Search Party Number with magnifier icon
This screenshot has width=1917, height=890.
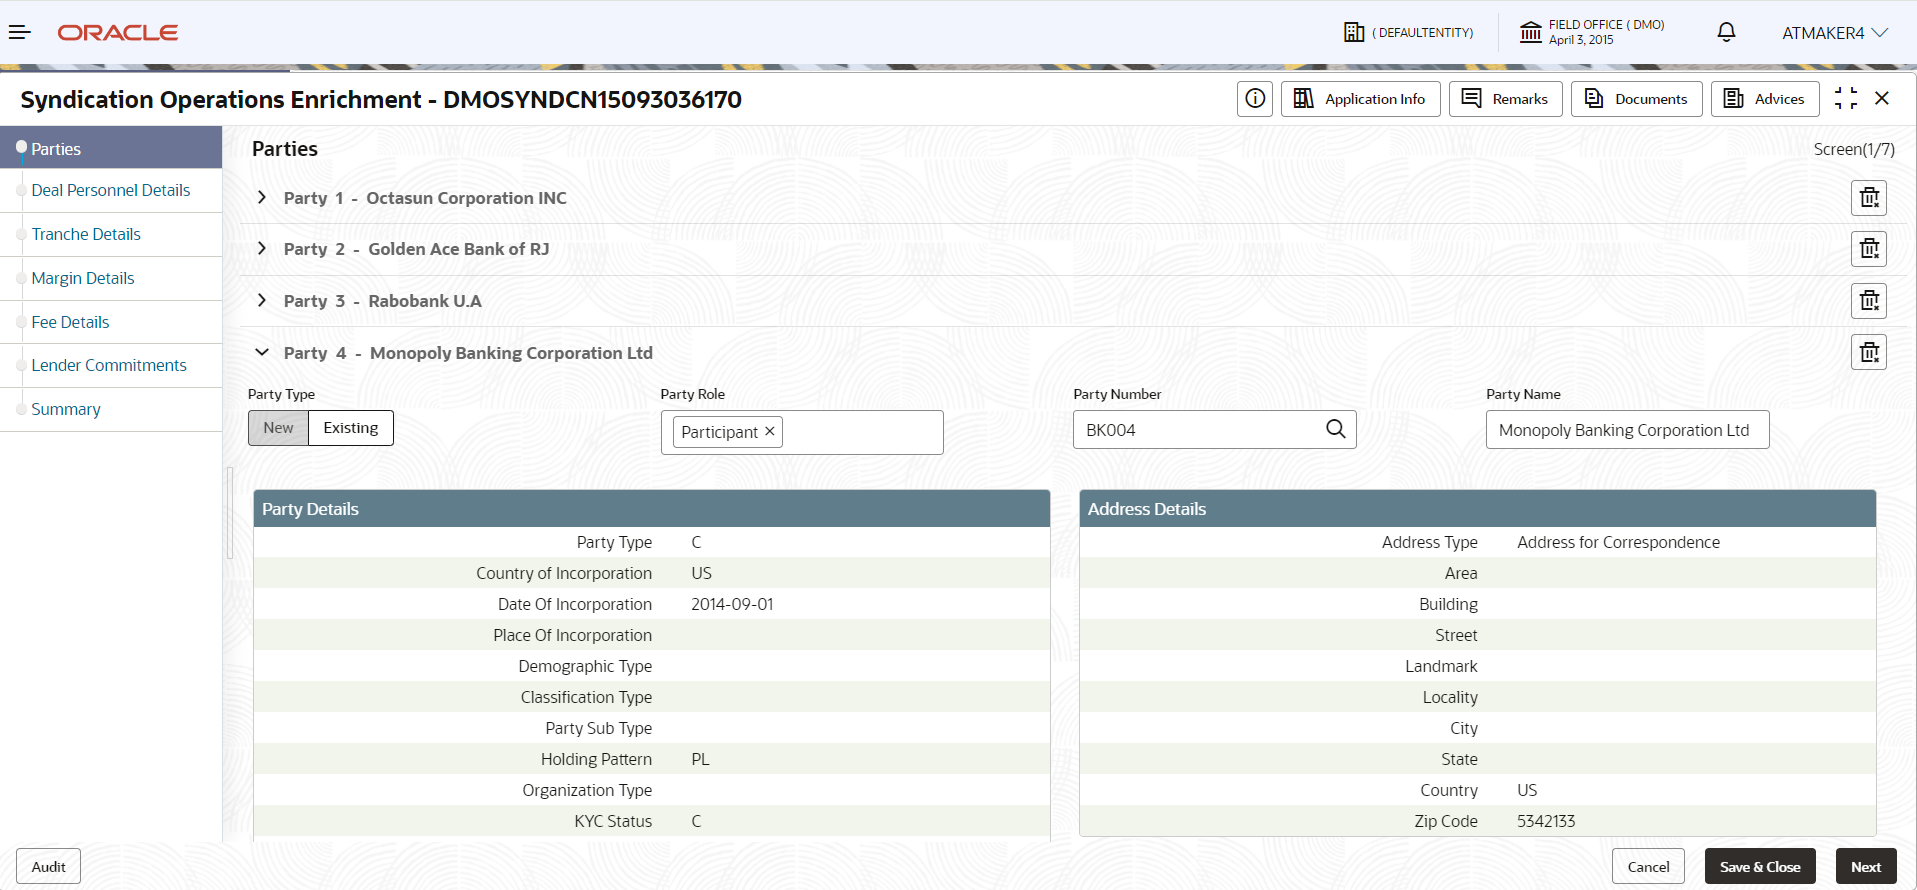[x=1335, y=429]
